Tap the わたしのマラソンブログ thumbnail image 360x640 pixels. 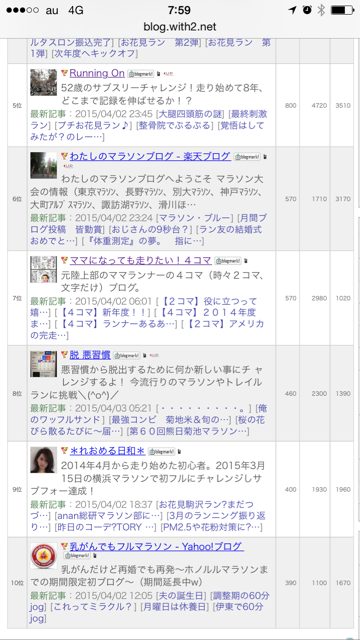click(44, 165)
